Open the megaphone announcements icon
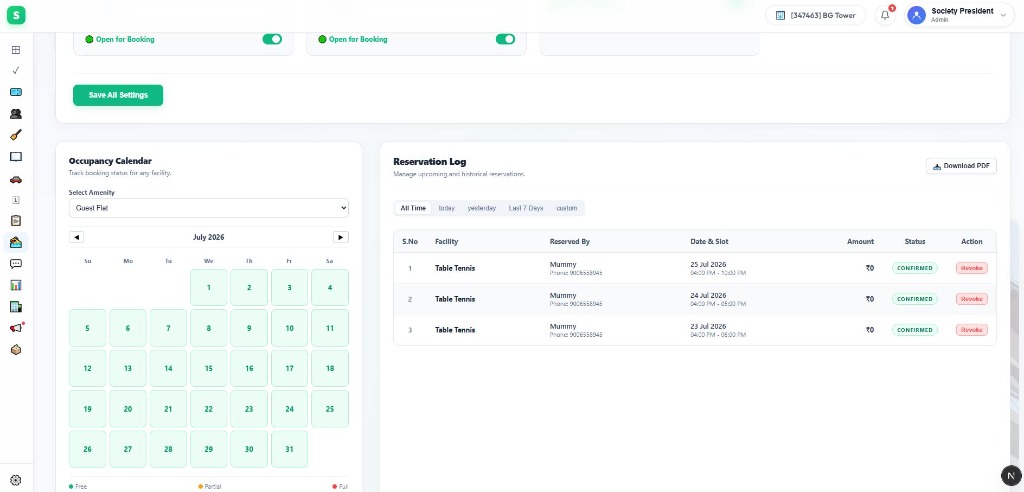Screen dimensions: 1024x492 click(16, 329)
